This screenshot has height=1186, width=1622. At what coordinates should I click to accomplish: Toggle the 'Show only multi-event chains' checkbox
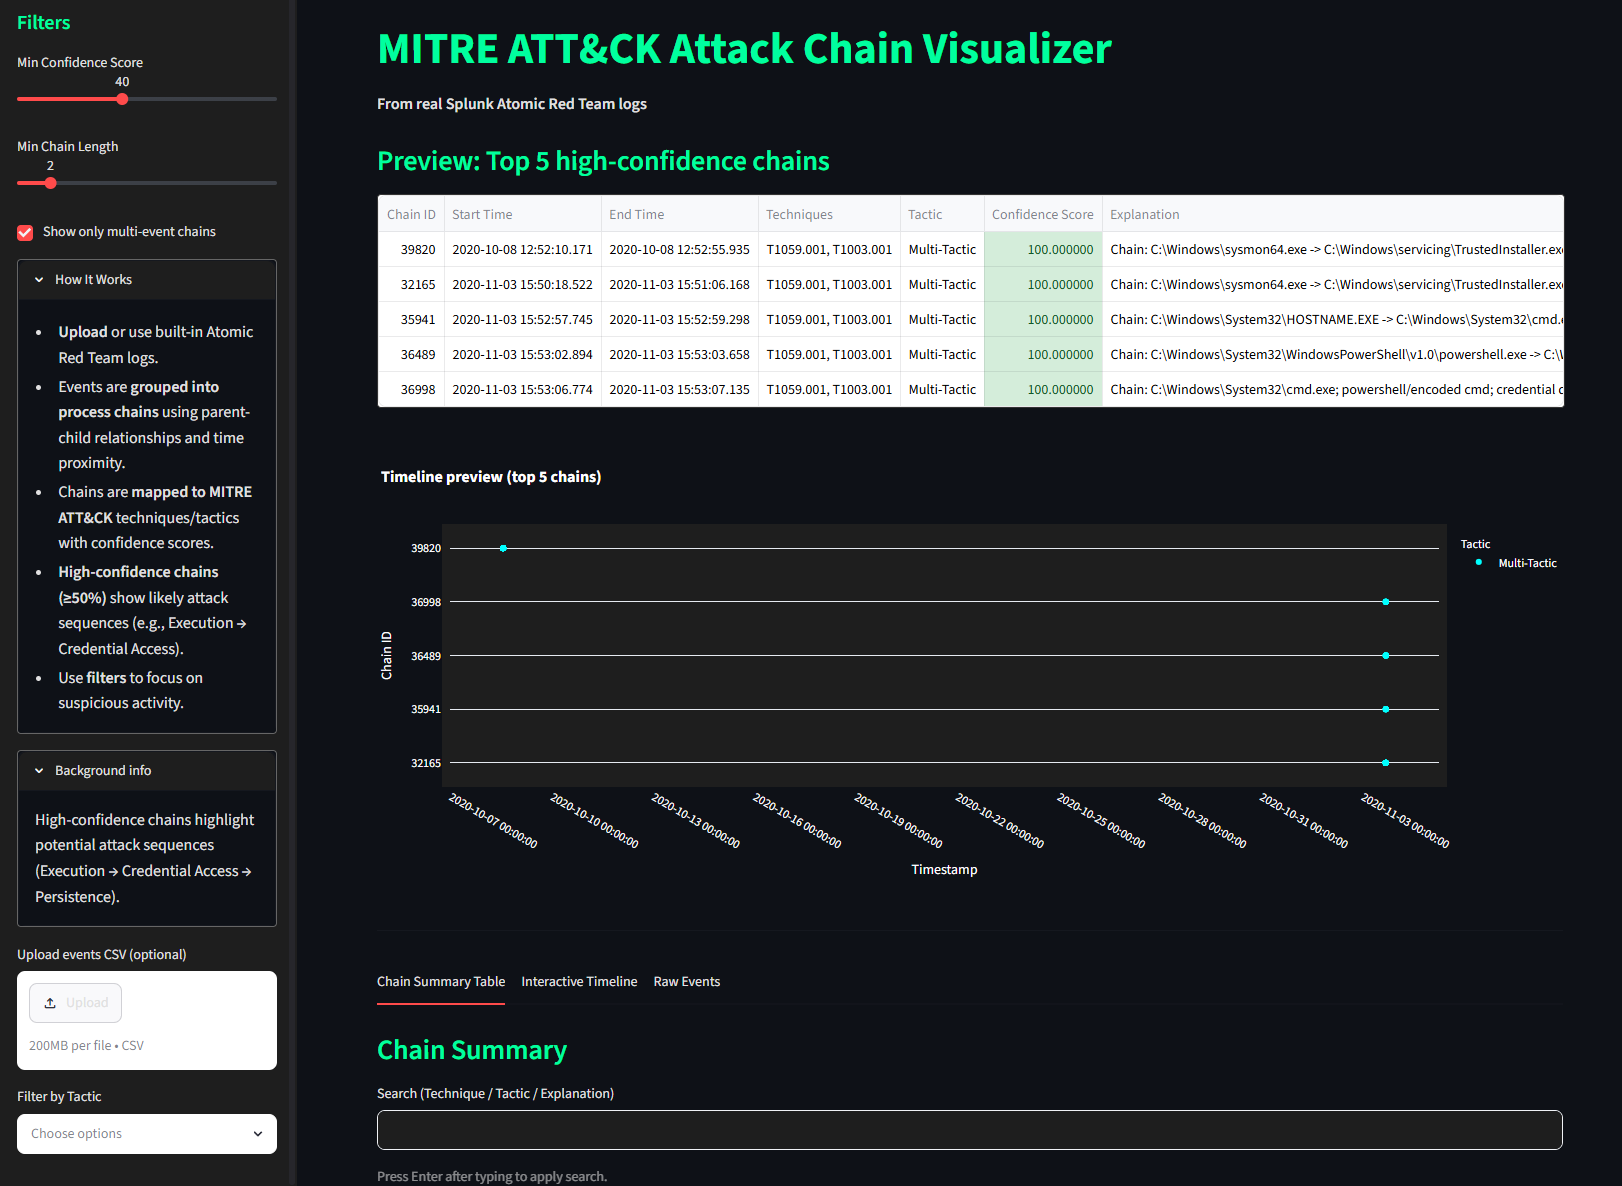tap(25, 232)
